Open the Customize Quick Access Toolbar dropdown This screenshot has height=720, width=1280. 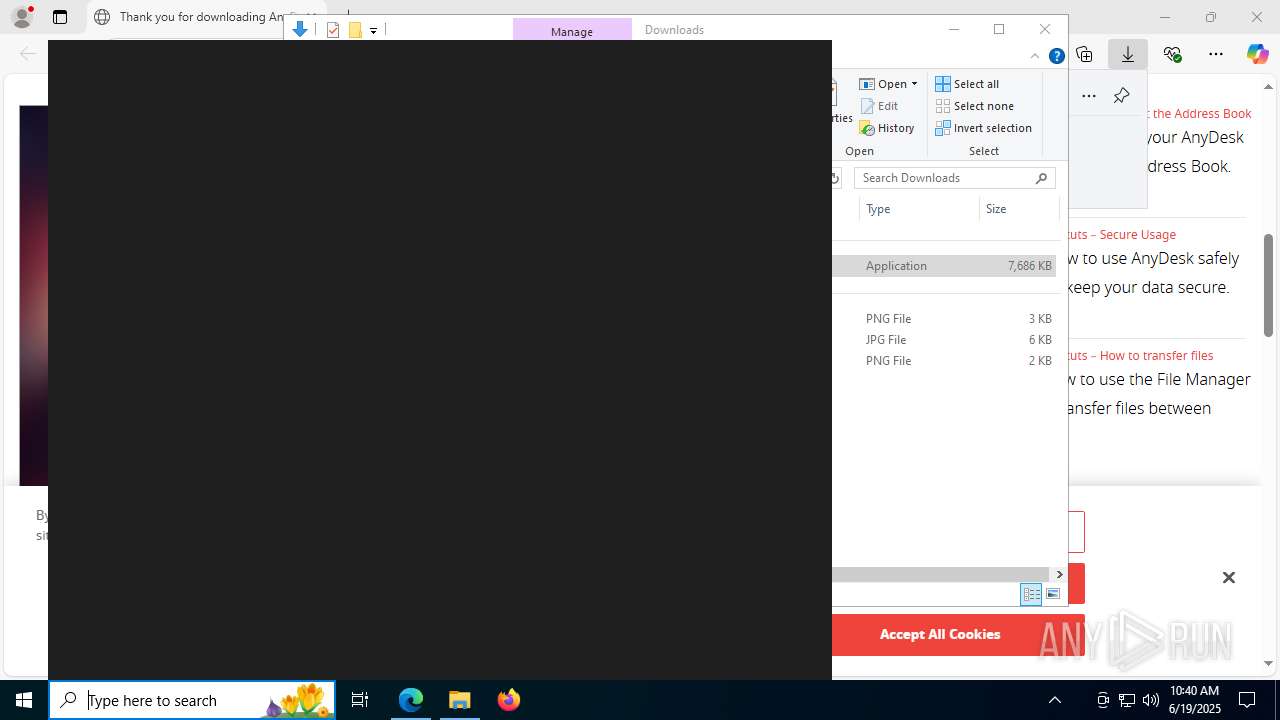(x=373, y=31)
